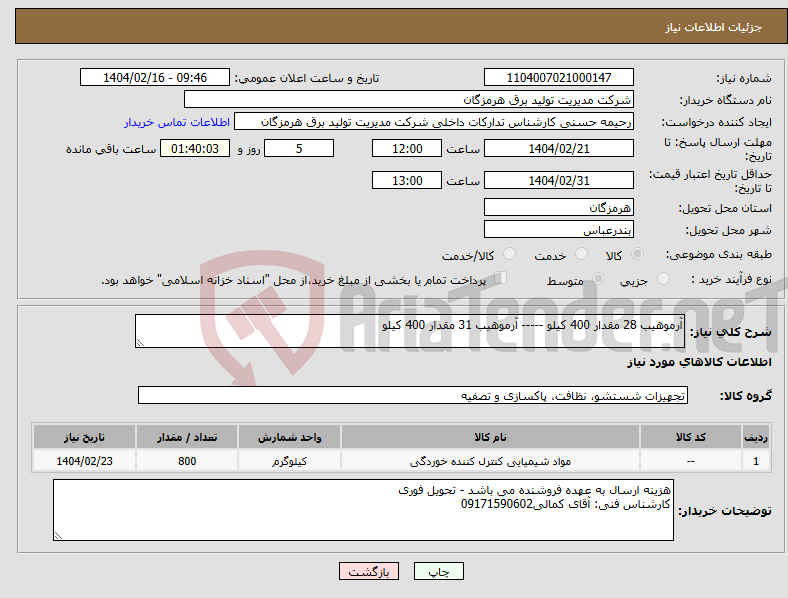Select the متوسط purchase type radio

598,279
